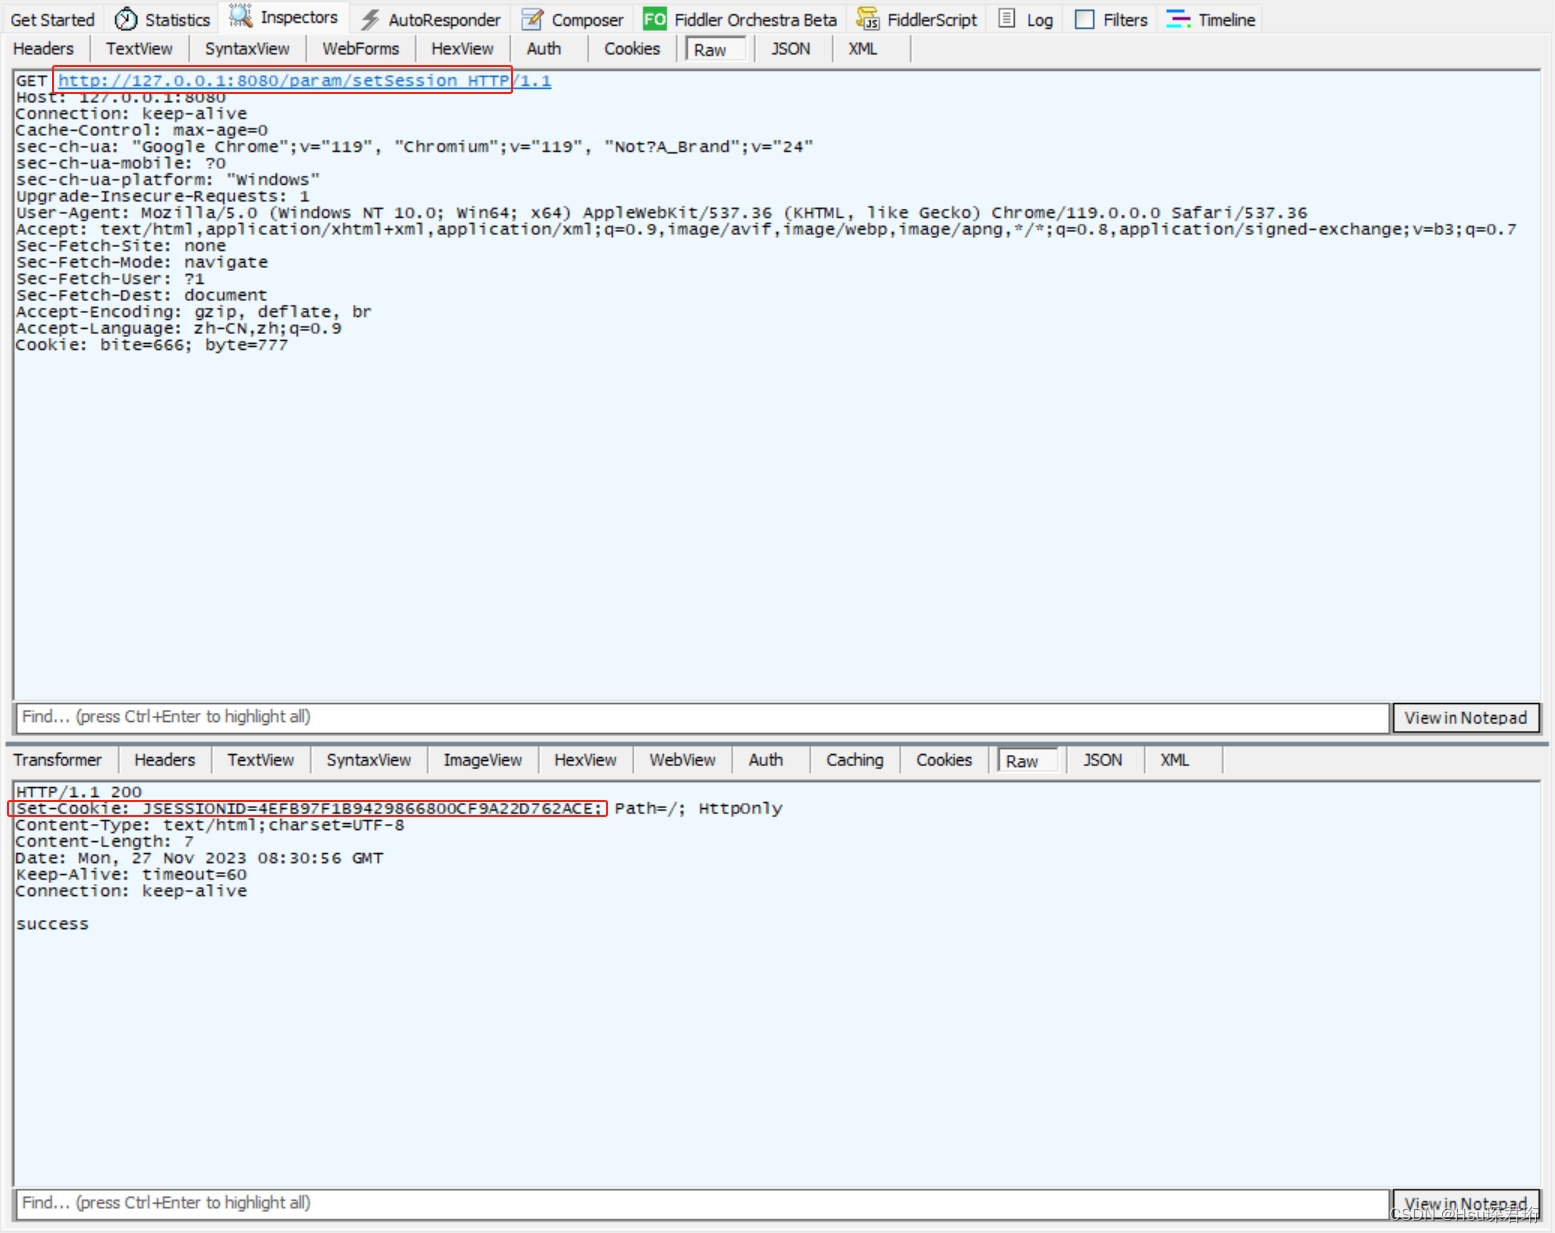Click the Accept-Encoding header line
This screenshot has height=1233, width=1555.
click(194, 312)
